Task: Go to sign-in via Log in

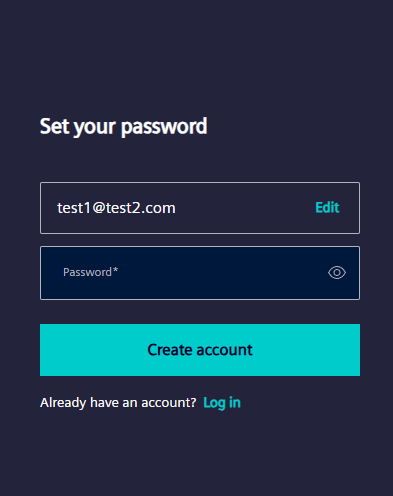Action: tap(222, 403)
